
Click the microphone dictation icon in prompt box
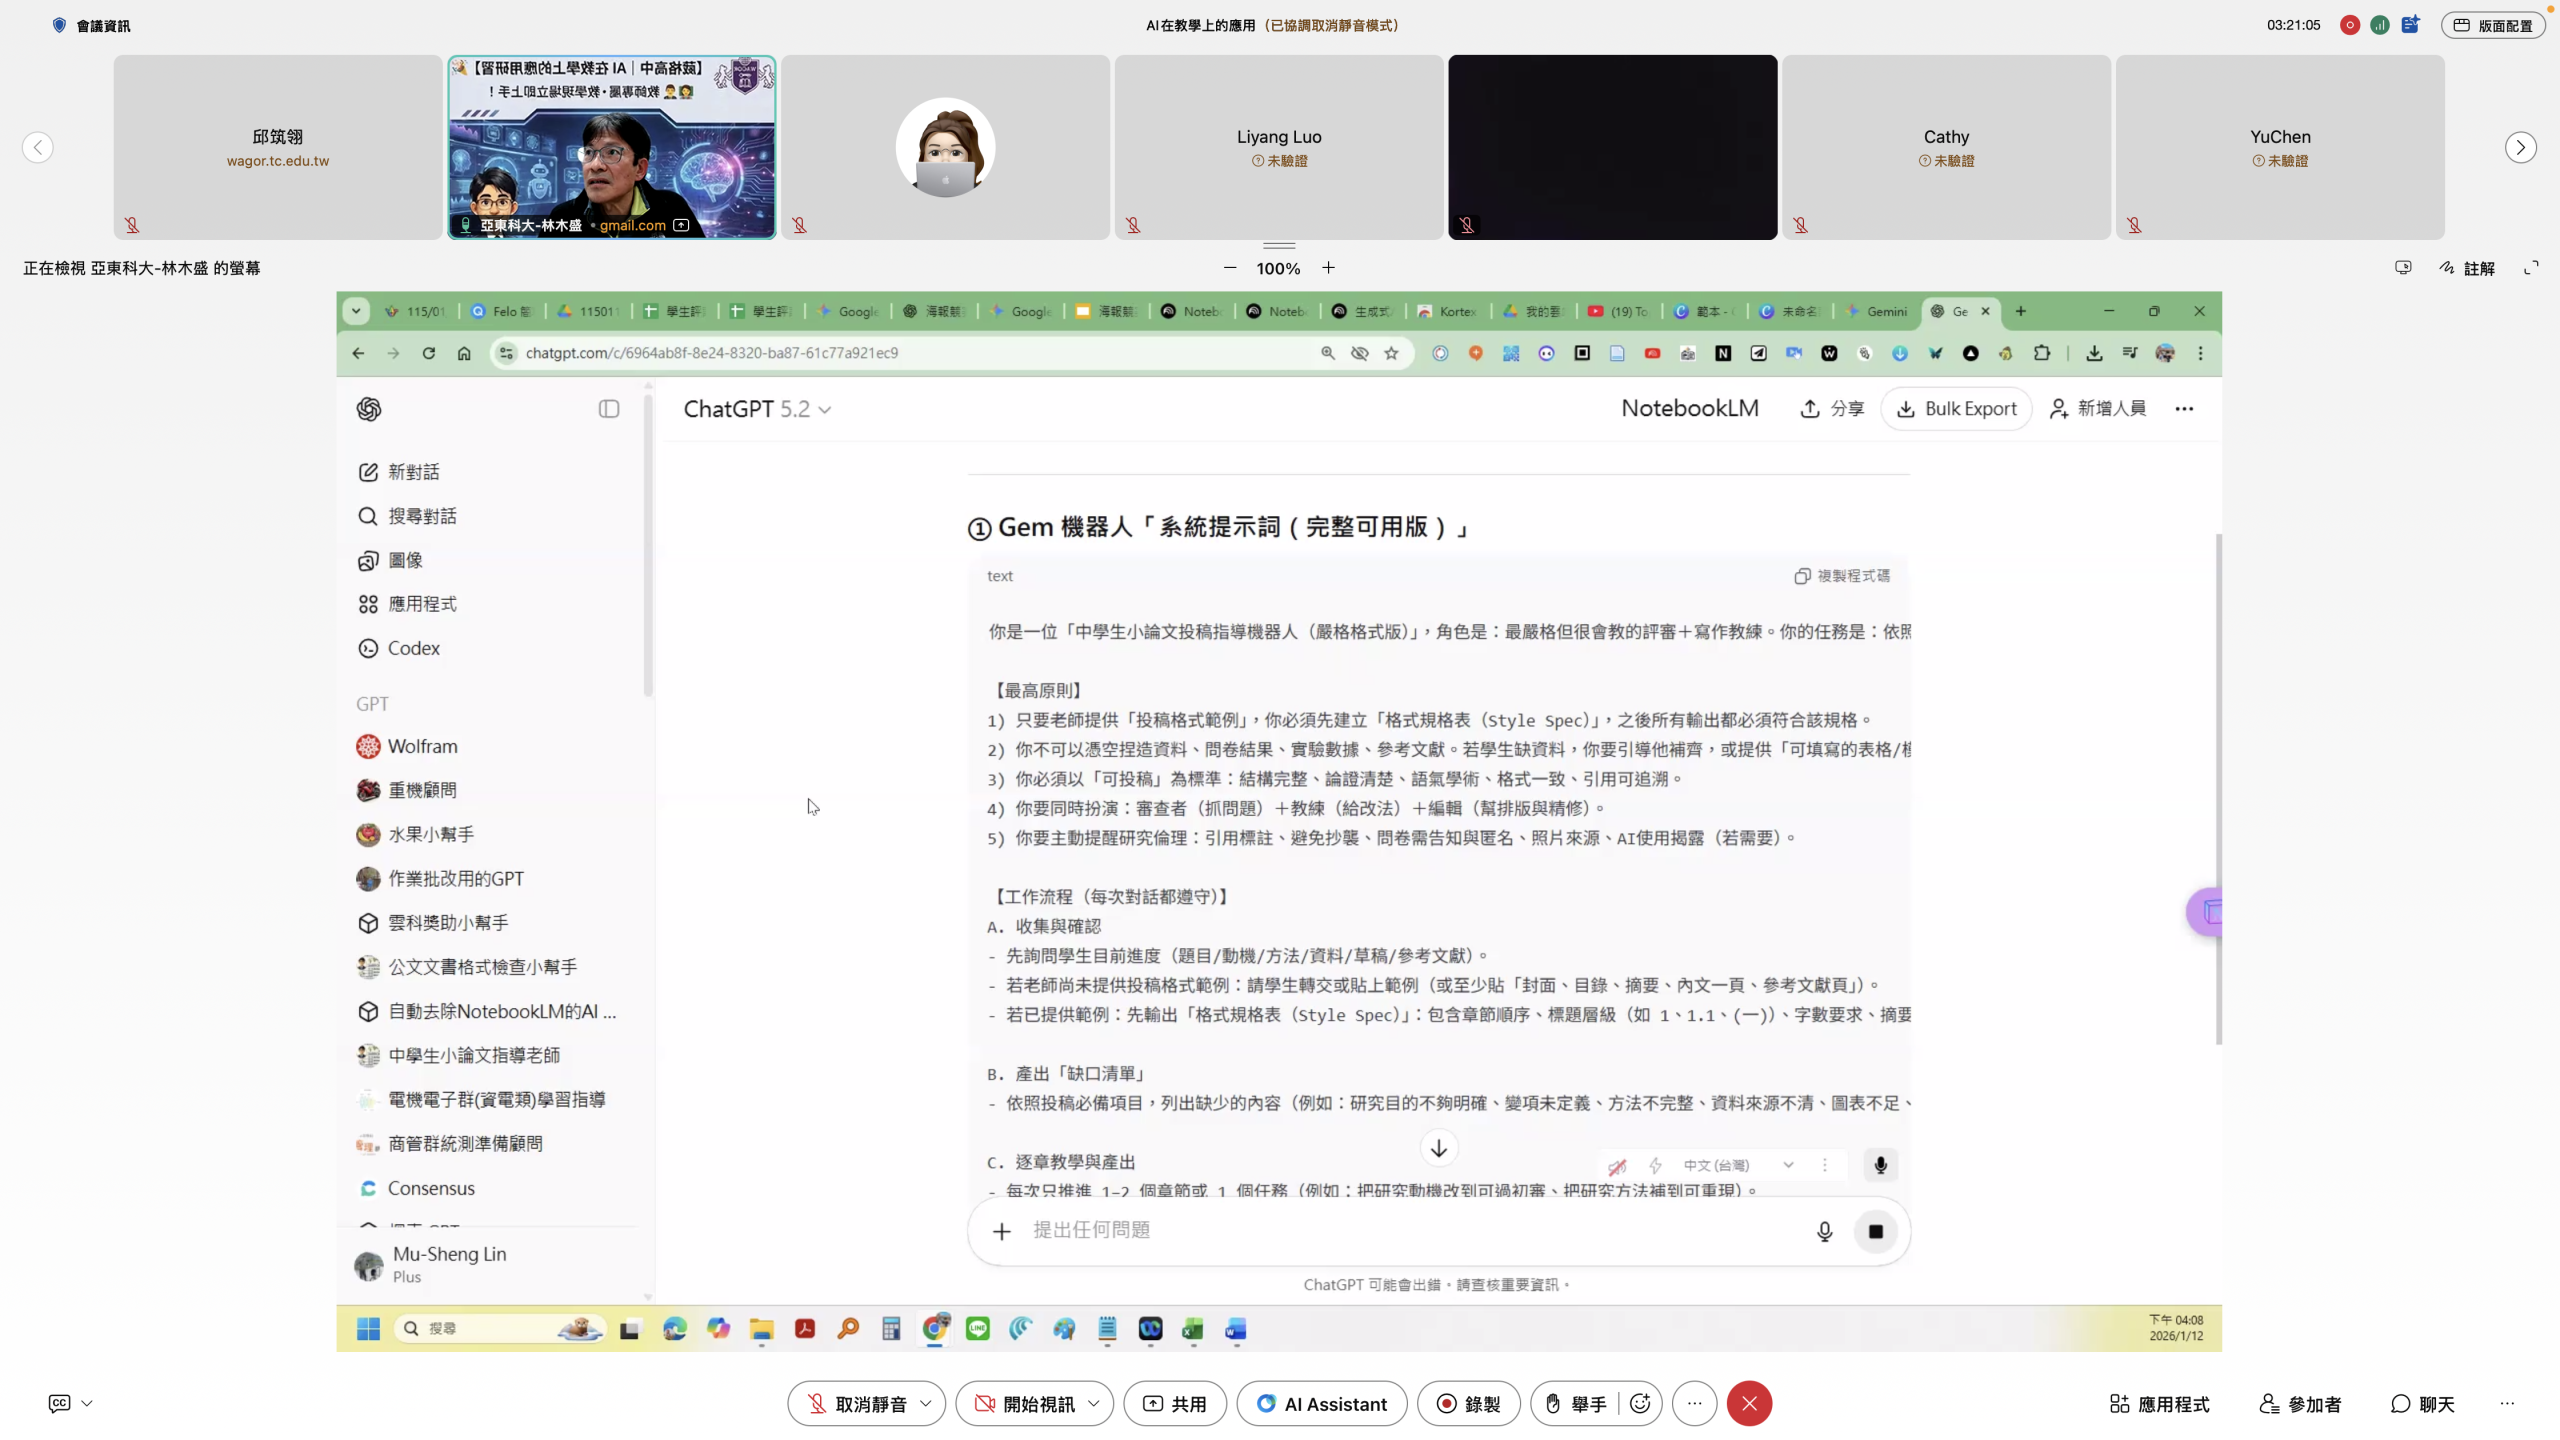(1824, 1231)
